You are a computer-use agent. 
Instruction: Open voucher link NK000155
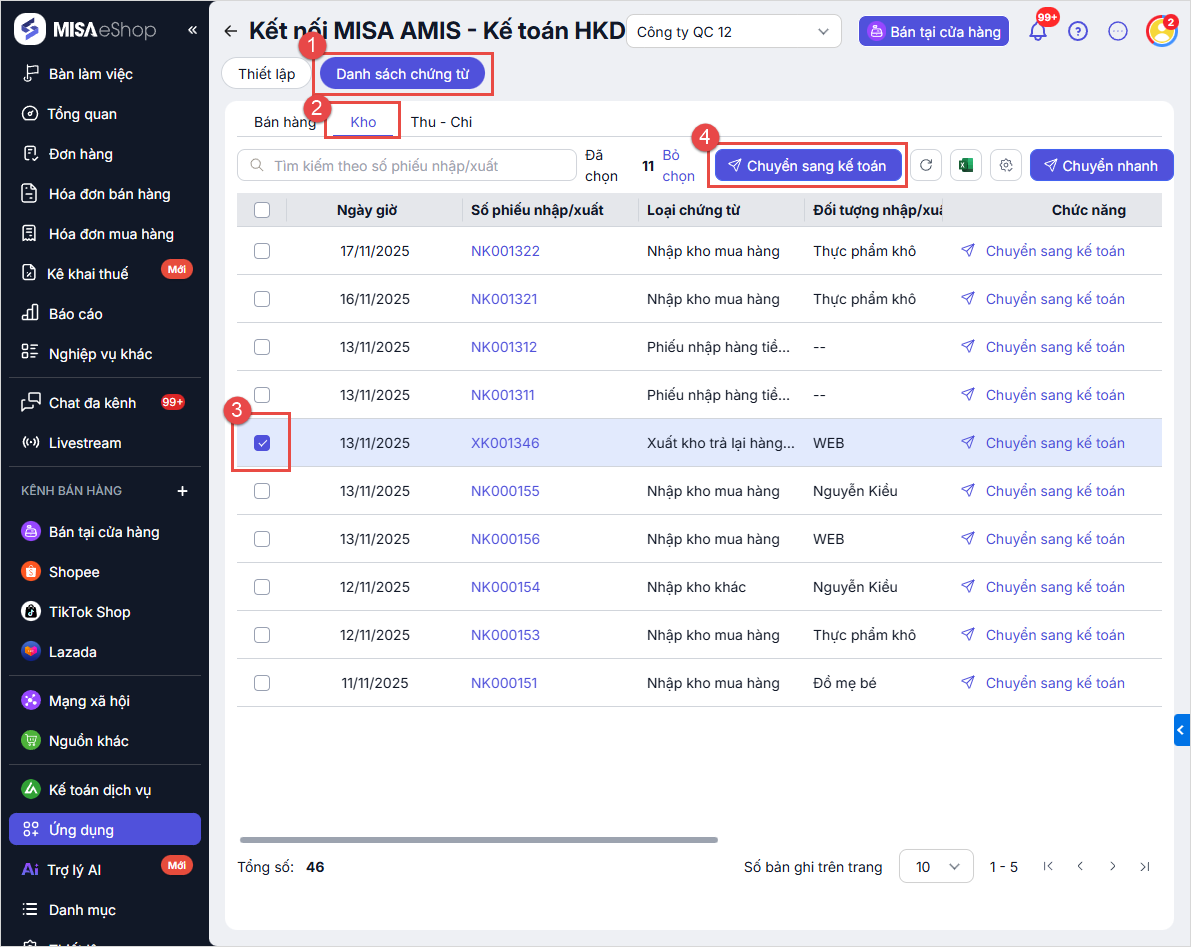click(505, 491)
